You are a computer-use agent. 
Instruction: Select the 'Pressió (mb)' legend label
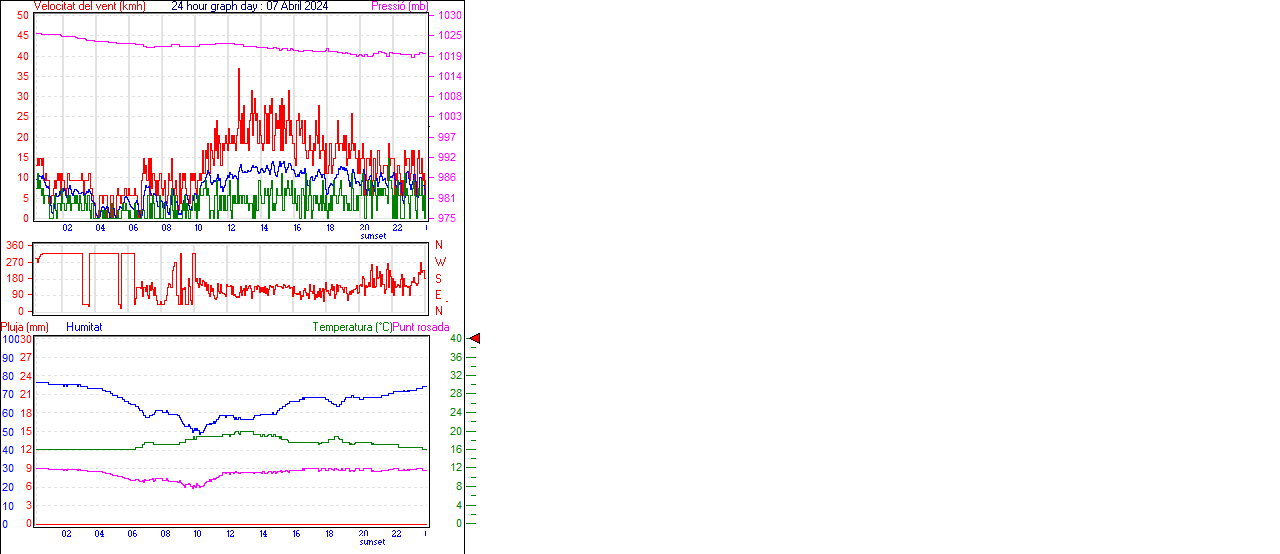coord(398,6)
